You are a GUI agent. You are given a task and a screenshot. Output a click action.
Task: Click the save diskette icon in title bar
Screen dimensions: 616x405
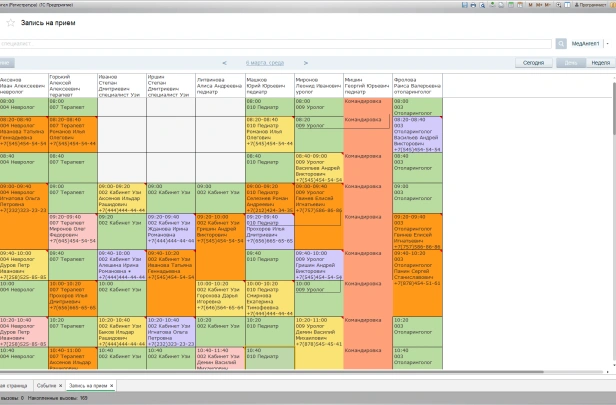point(464,5)
